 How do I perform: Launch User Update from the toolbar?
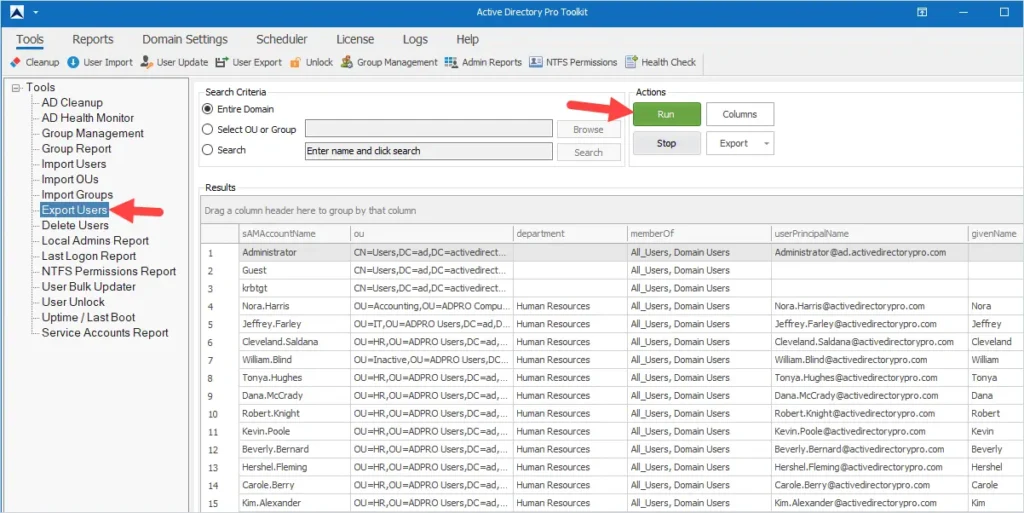pyautogui.click(x=174, y=62)
